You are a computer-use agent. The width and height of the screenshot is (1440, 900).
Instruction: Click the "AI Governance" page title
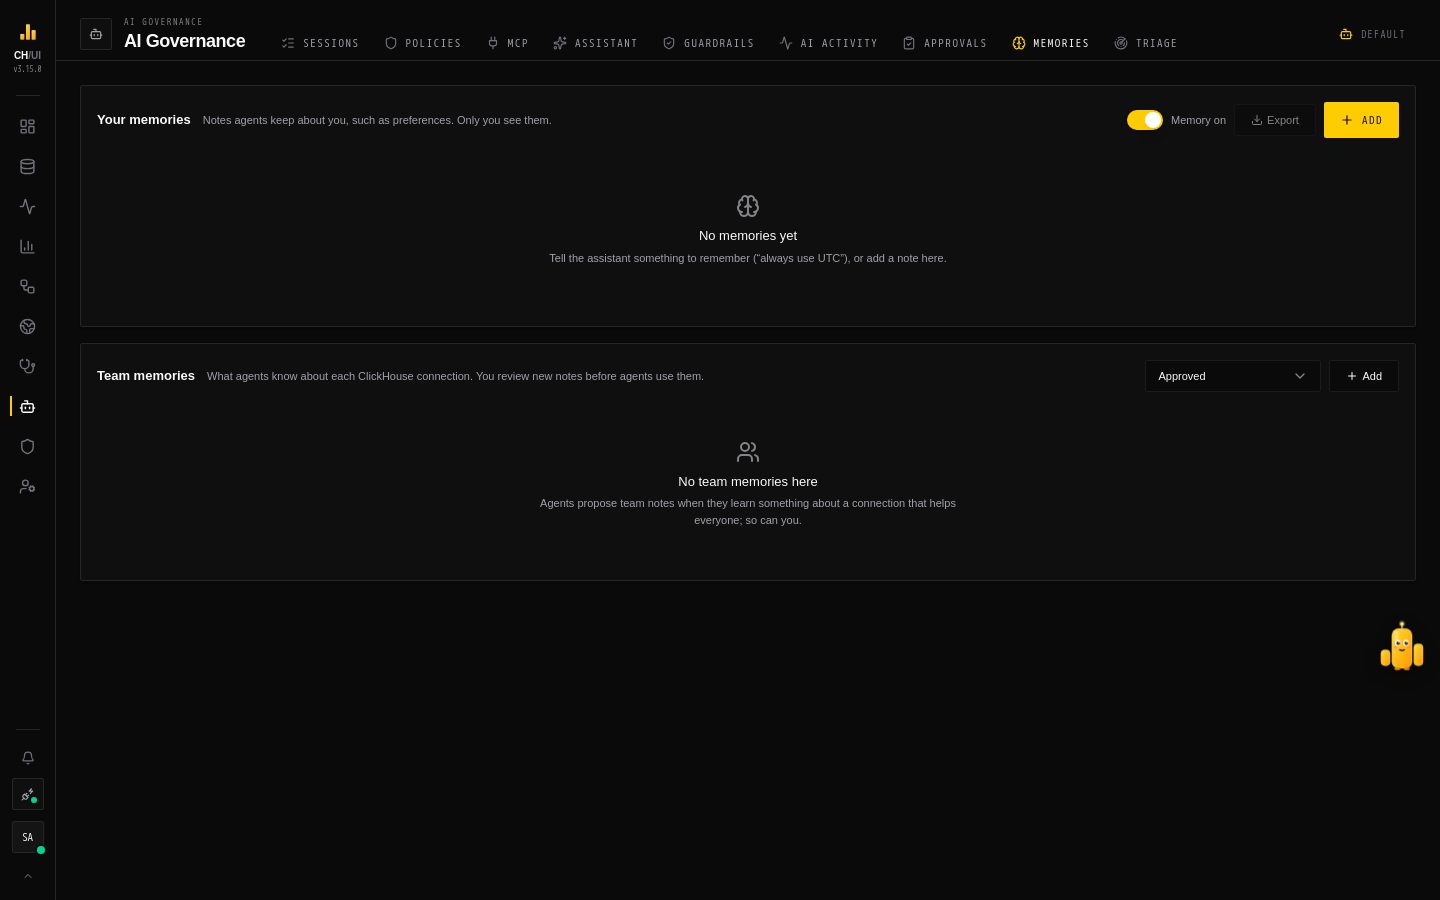(185, 41)
